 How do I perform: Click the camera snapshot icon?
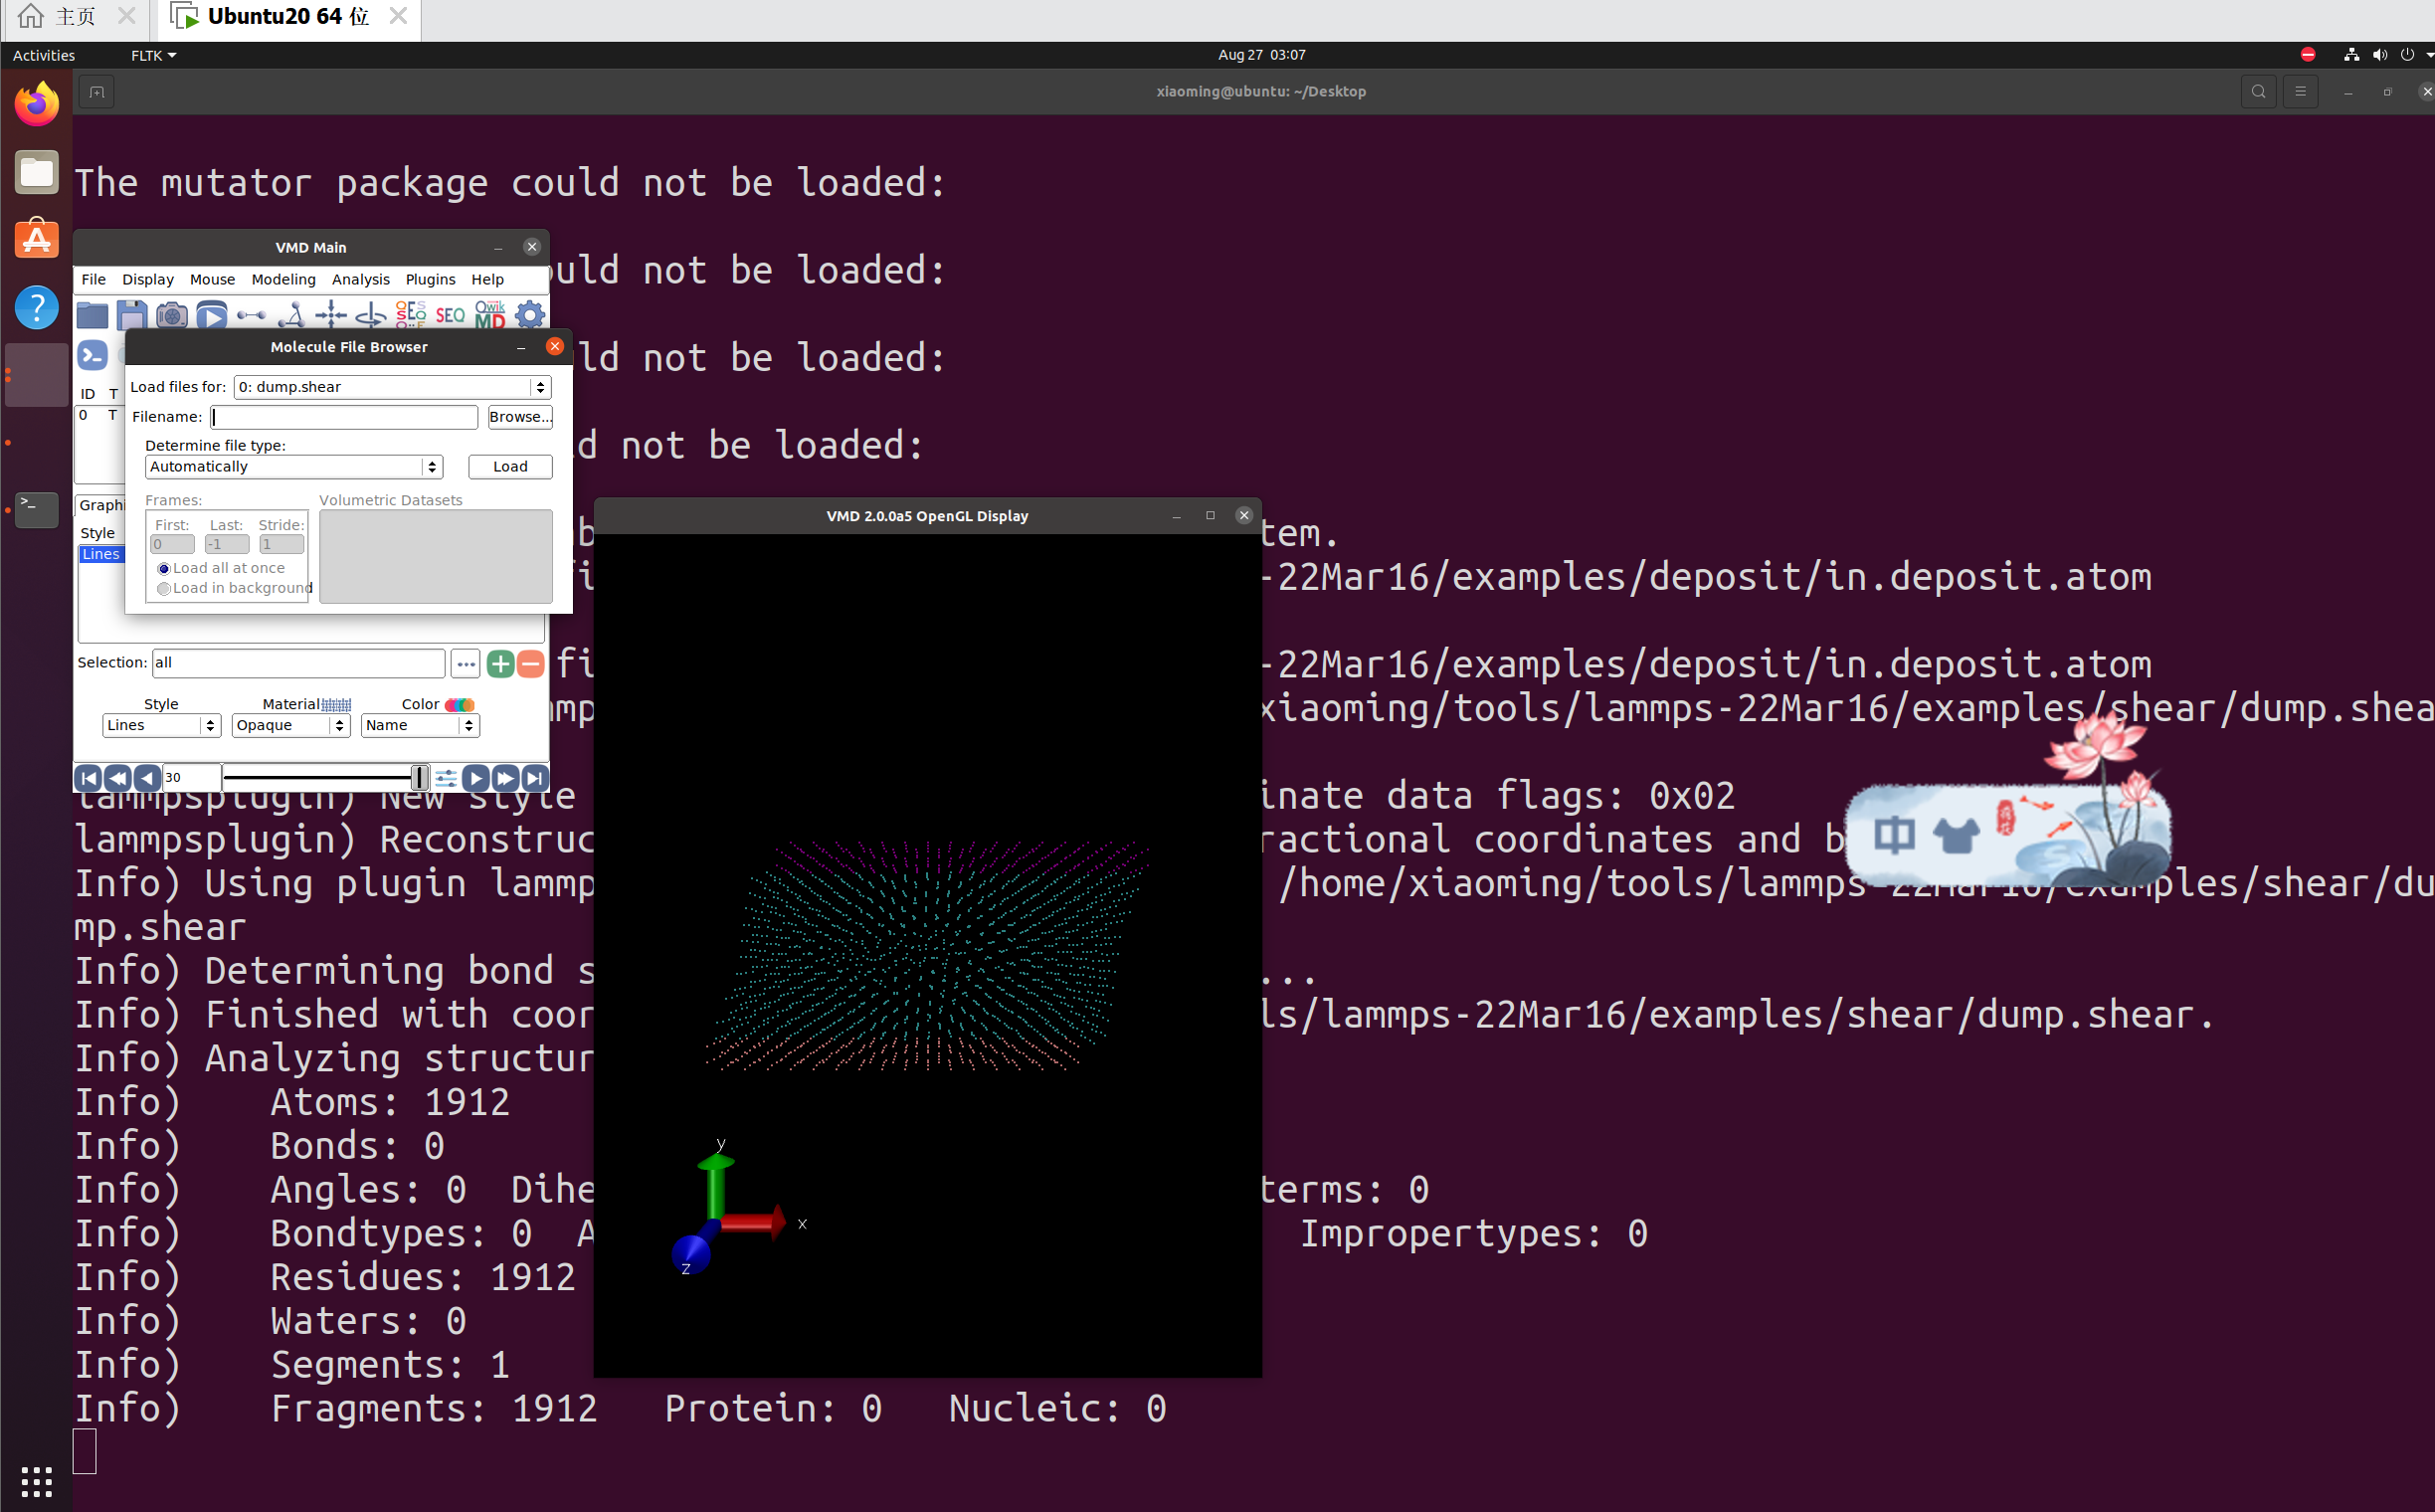coord(172,316)
